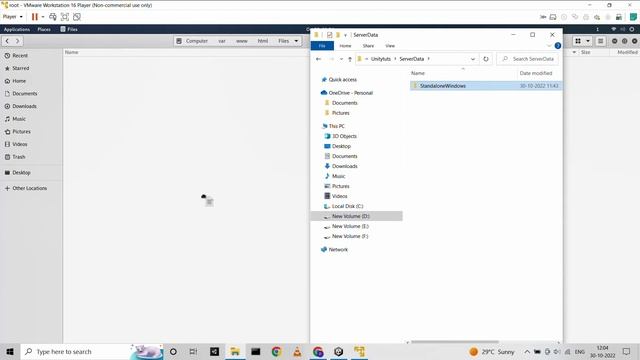Go back in the Linux Files window
Image resolution: width=640 pixels, height=360 pixels.
[x=7, y=41]
